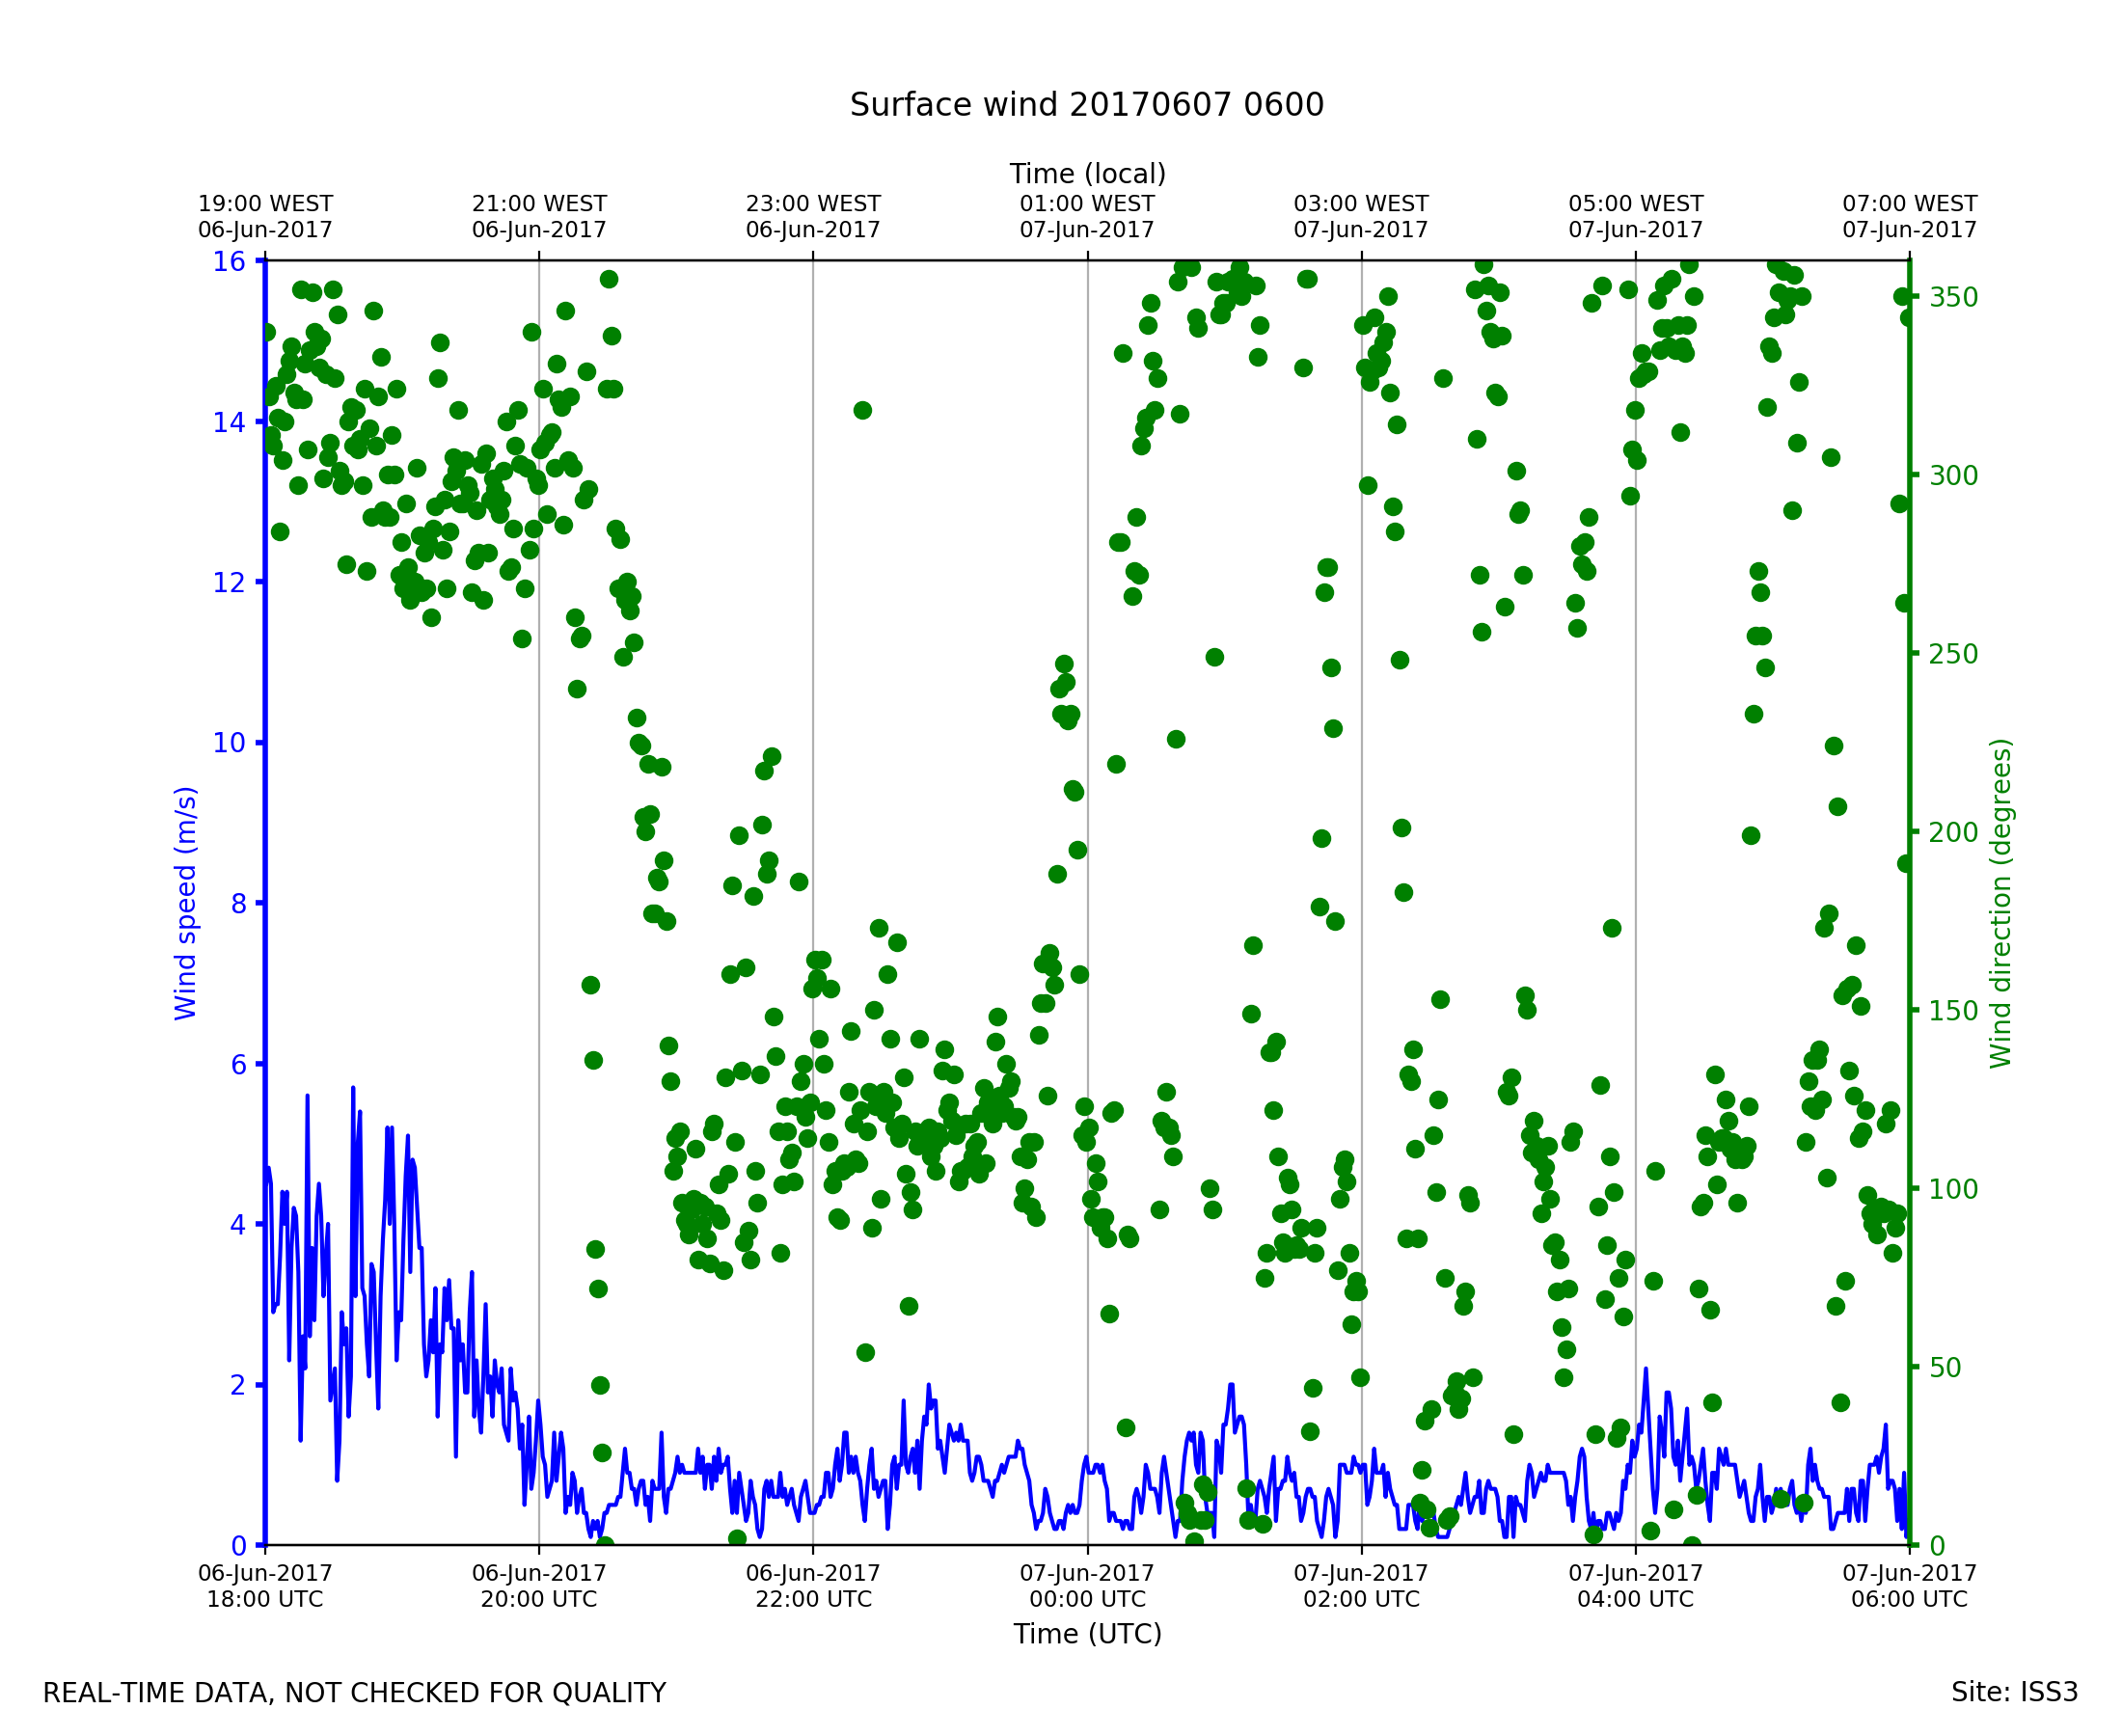This screenshot has height=1736, width=2122.
Task: Click the 'REAL-TIME DATA, NOT CHECKED FOR QUALITY' note
Action: point(354,1693)
